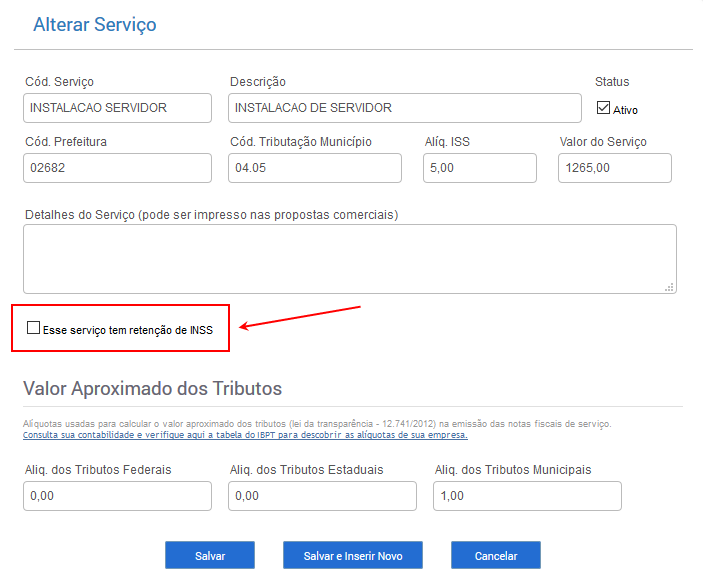Image resolution: width=708 pixels, height=588 pixels.
Task: Cancel editing with the Cancelar button
Action: pyautogui.click(x=496, y=555)
